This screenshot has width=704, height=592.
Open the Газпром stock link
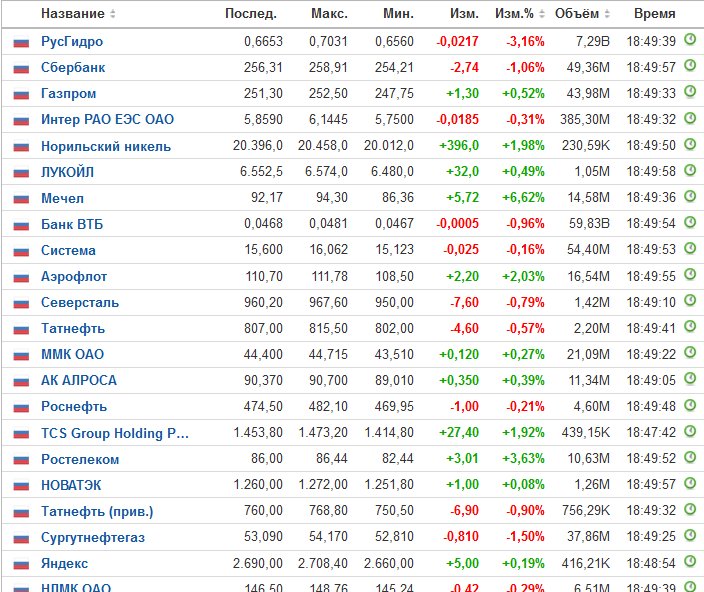68,94
